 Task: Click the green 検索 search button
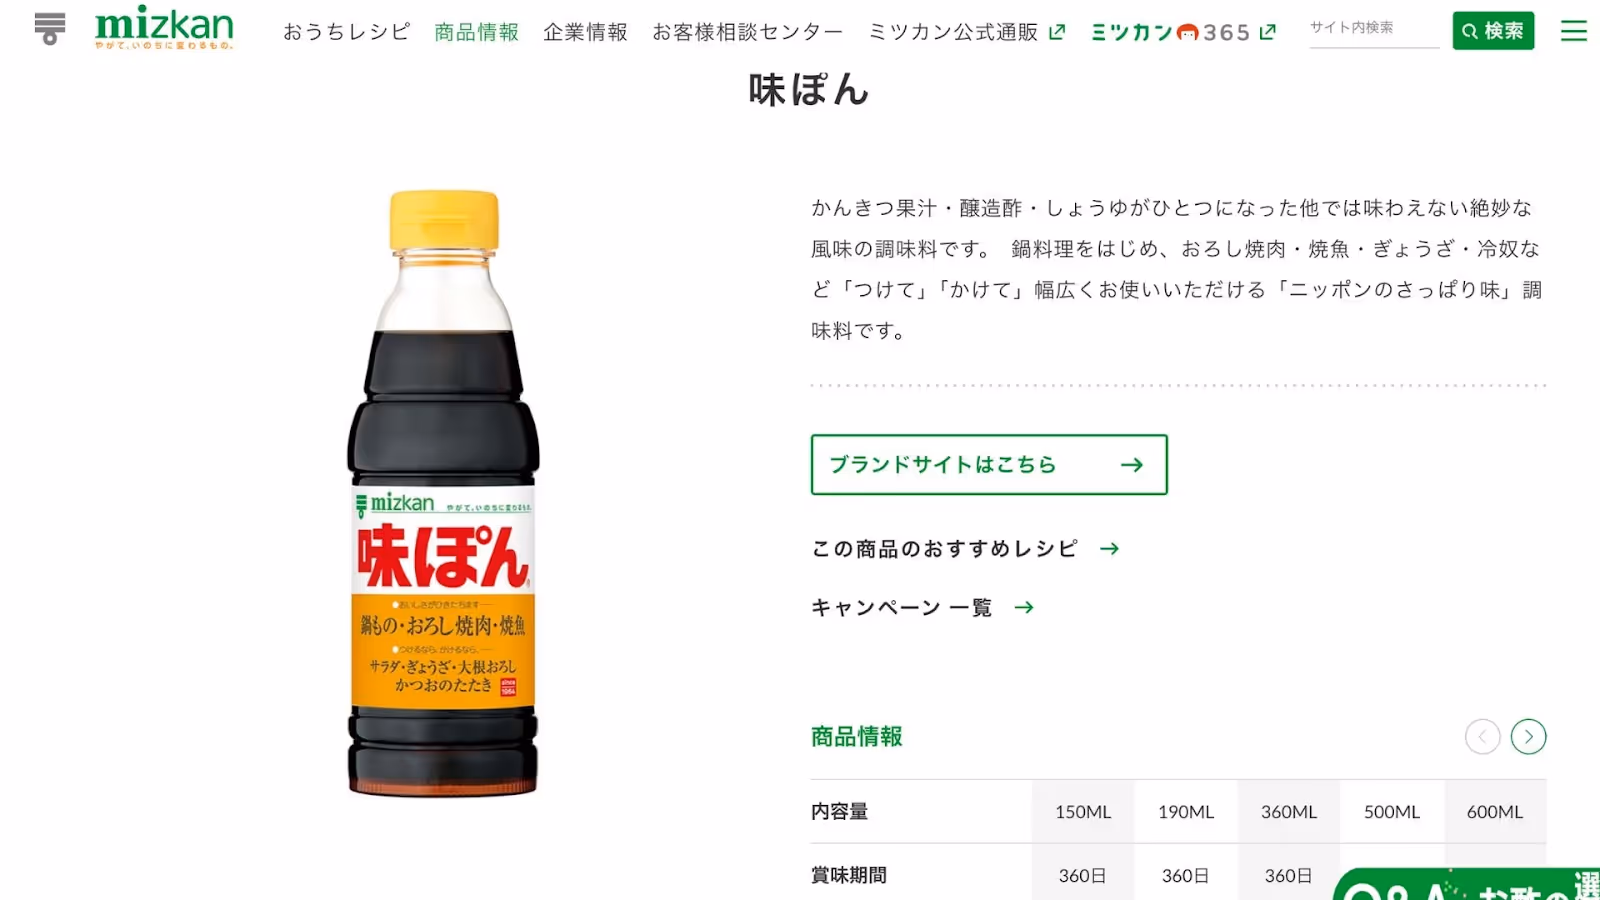1493,31
